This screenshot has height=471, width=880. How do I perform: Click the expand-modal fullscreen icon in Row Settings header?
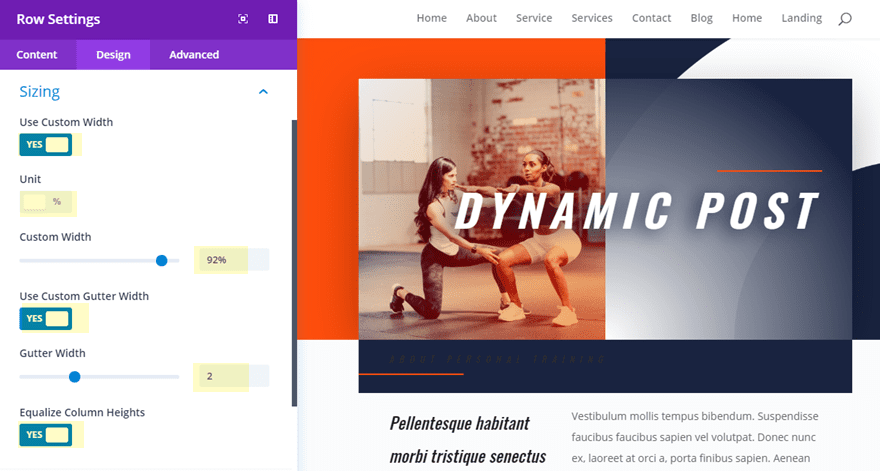click(x=243, y=19)
